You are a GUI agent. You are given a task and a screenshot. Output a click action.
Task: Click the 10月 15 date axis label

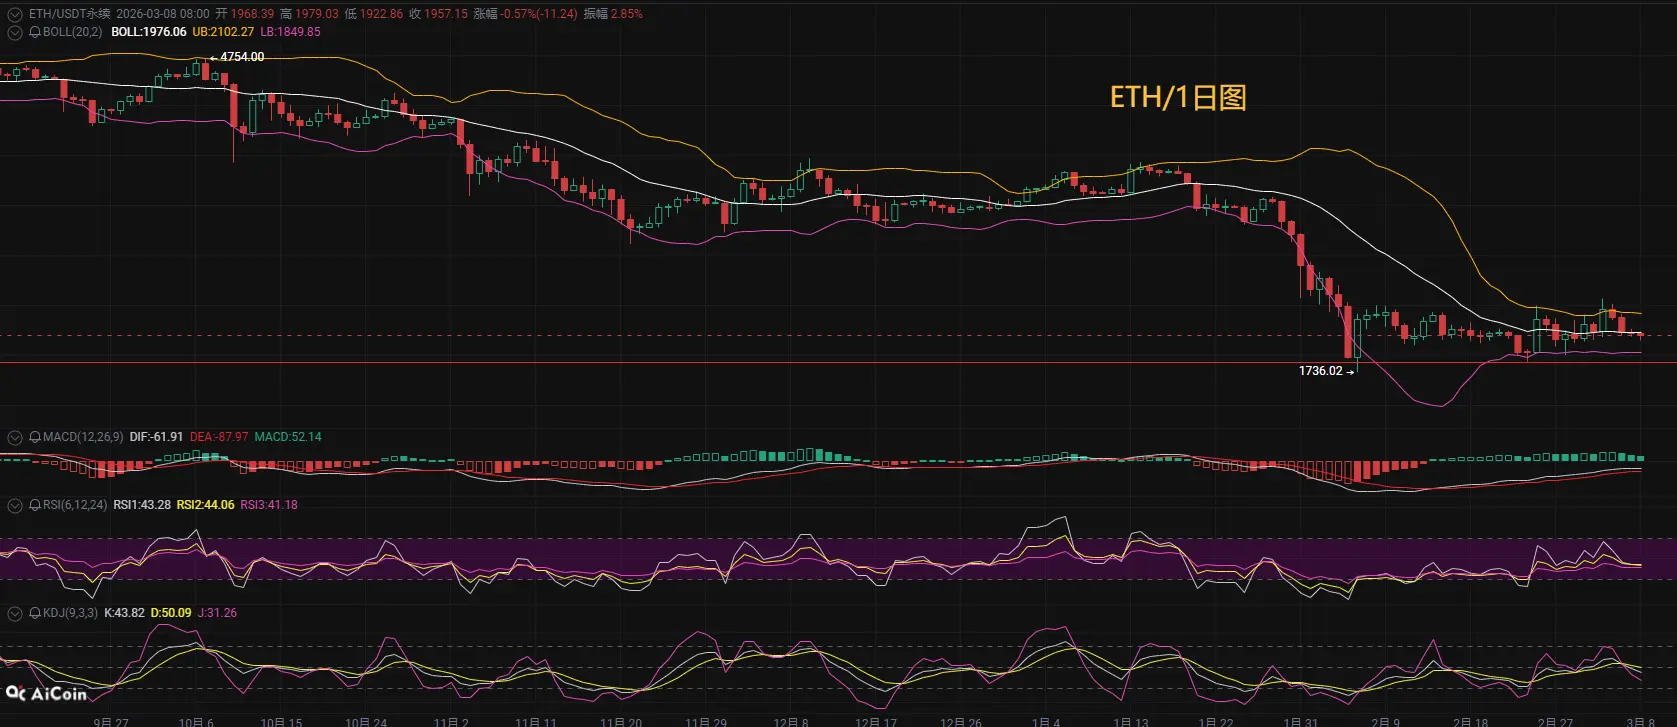(281, 722)
